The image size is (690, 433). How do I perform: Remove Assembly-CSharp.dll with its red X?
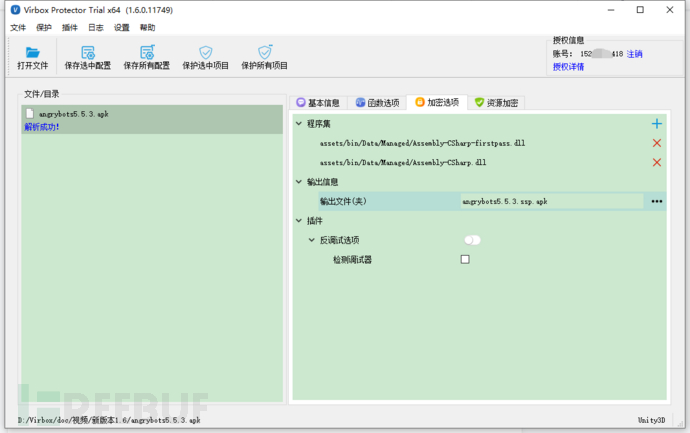(x=657, y=162)
